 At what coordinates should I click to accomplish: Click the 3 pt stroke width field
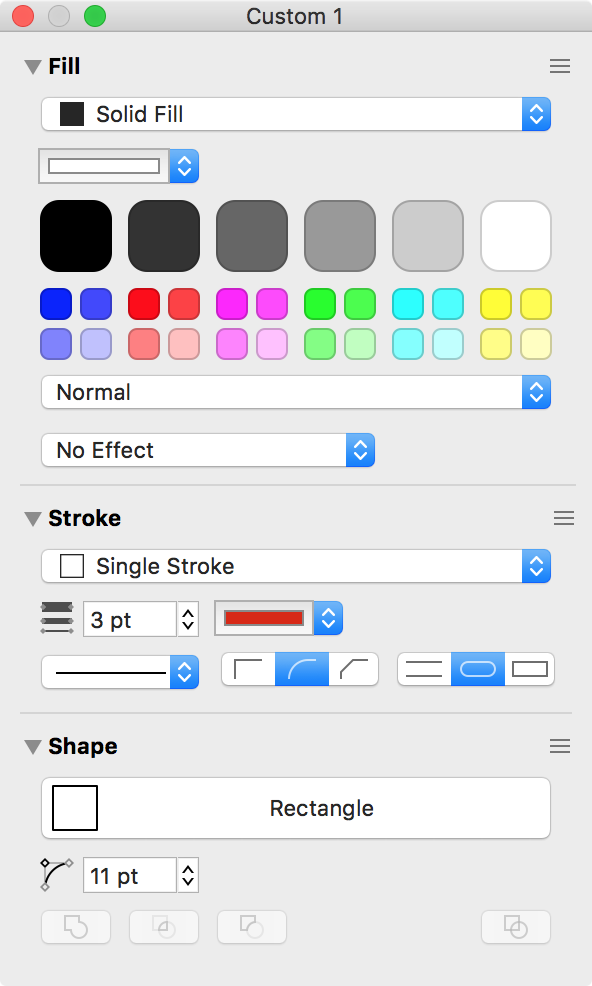pyautogui.click(x=130, y=619)
